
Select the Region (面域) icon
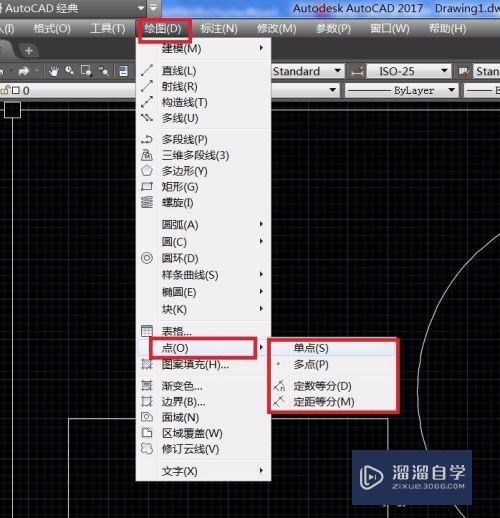point(147,417)
